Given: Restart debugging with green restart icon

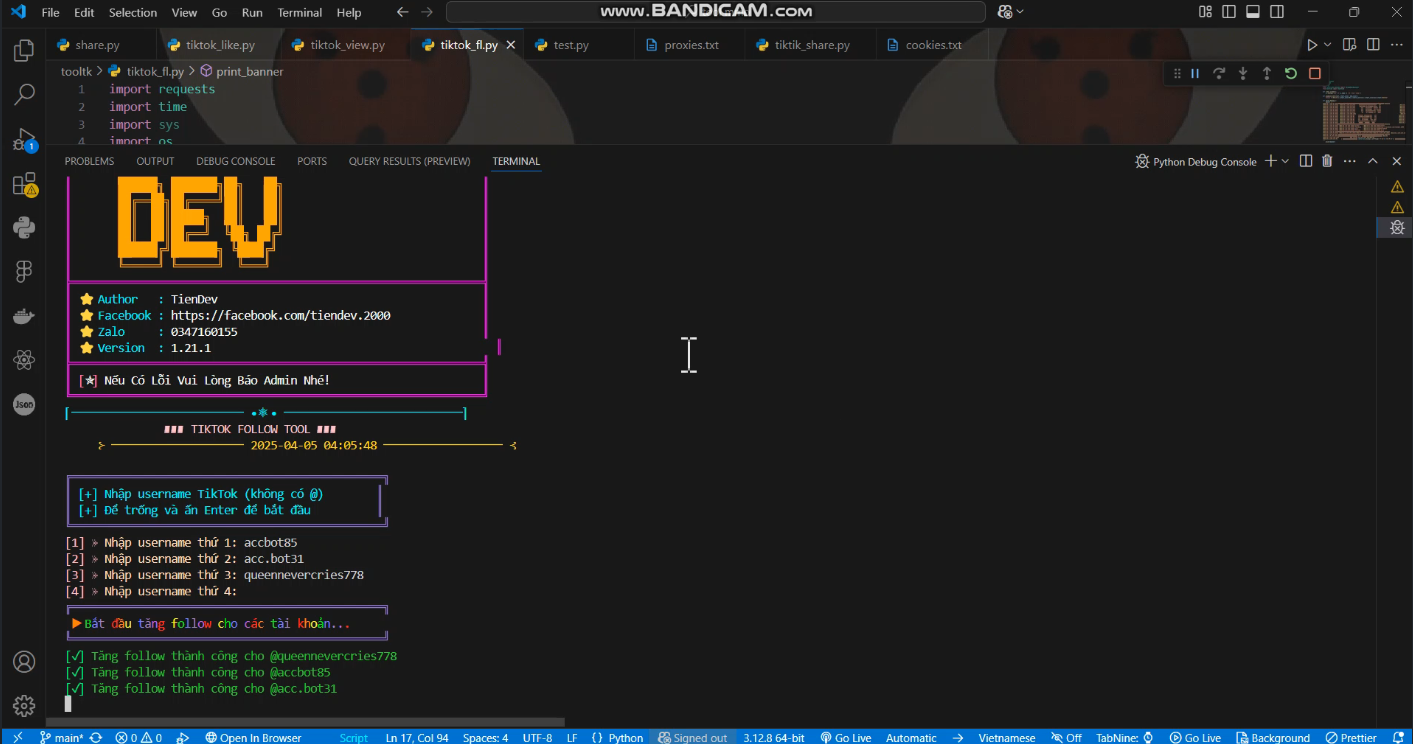Looking at the screenshot, I should 1290,73.
